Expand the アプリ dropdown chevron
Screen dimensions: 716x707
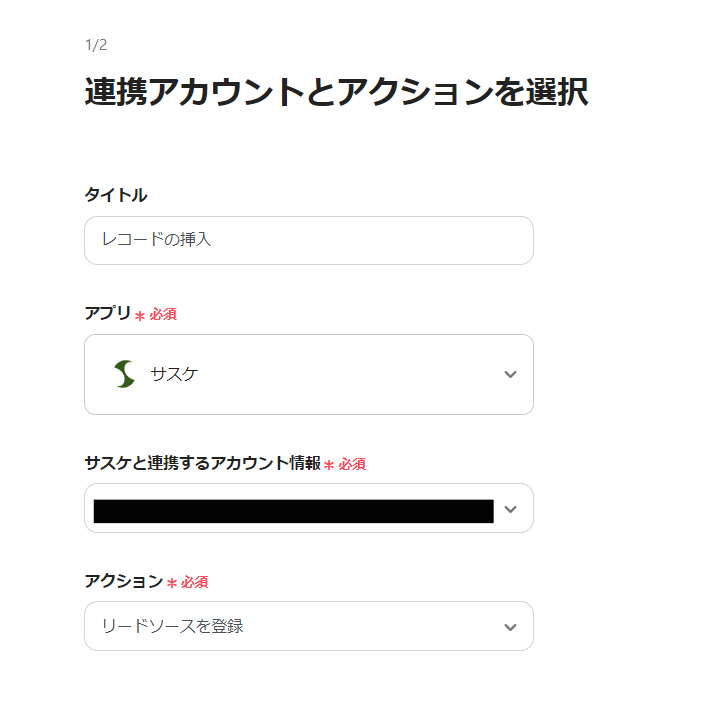(x=510, y=374)
